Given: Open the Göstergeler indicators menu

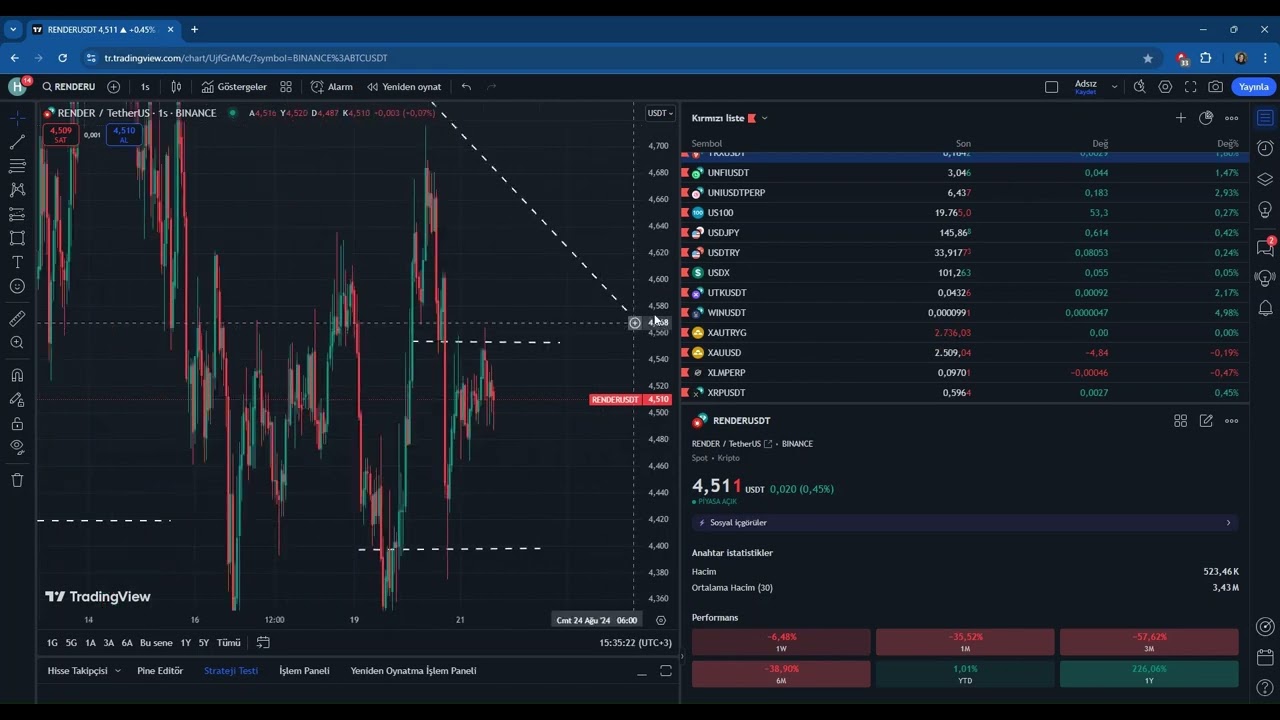Looking at the screenshot, I should click(x=234, y=87).
